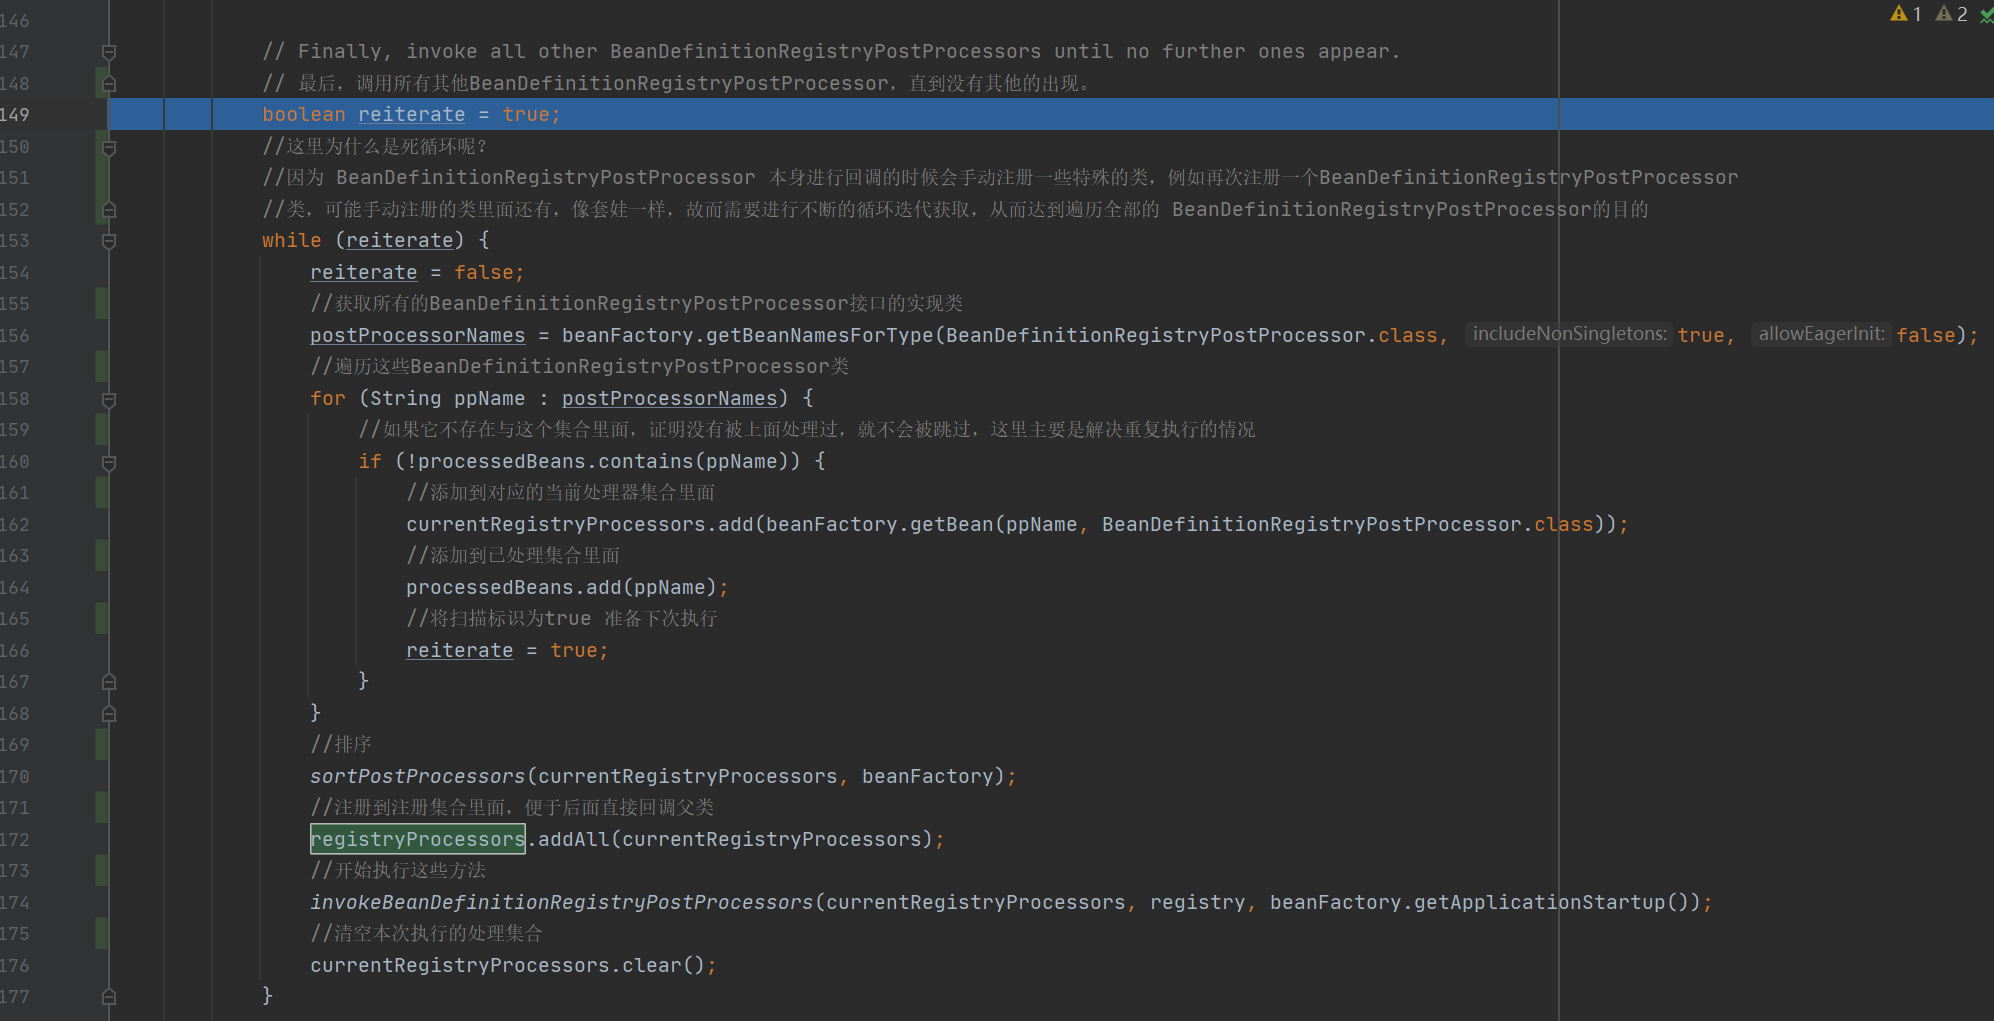Click the highlighted 'registryProcessors' identifier
This screenshot has height=1021, width=1994.
[418, 839]
